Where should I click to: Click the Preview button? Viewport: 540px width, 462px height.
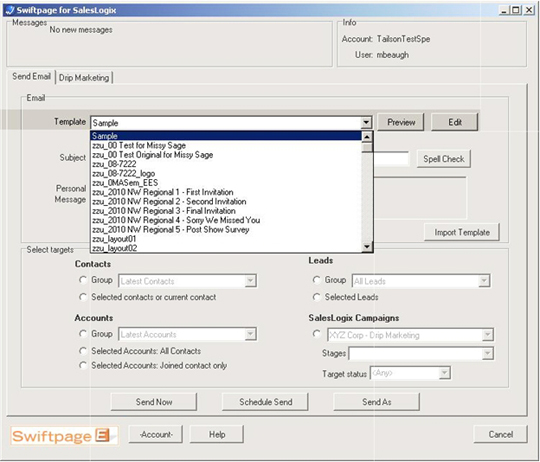click(x=401, y=122)
